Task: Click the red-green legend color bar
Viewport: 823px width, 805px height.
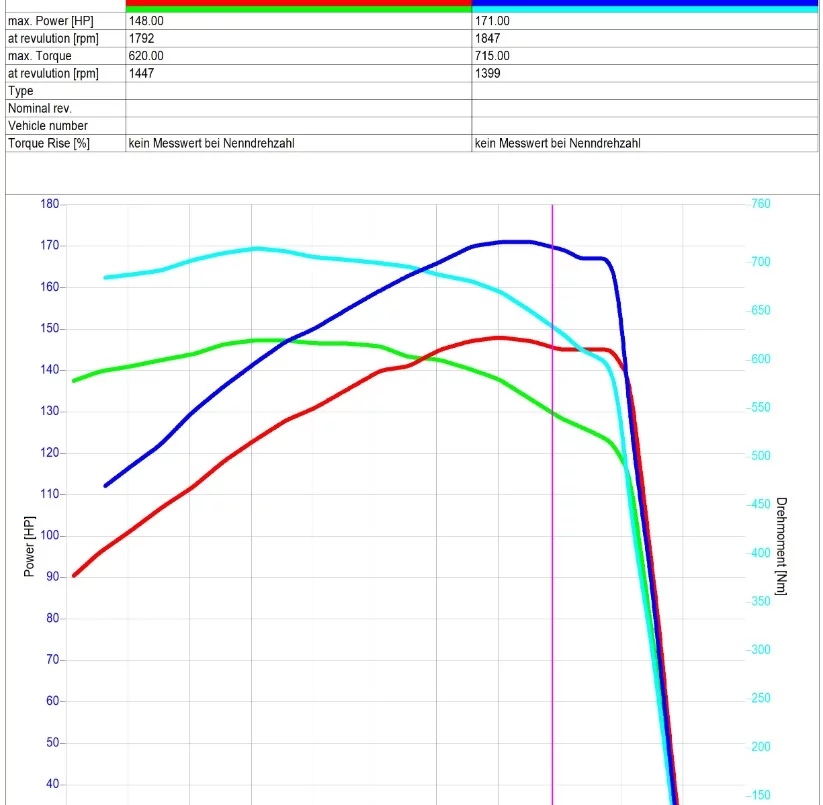Action: (298, 6)
